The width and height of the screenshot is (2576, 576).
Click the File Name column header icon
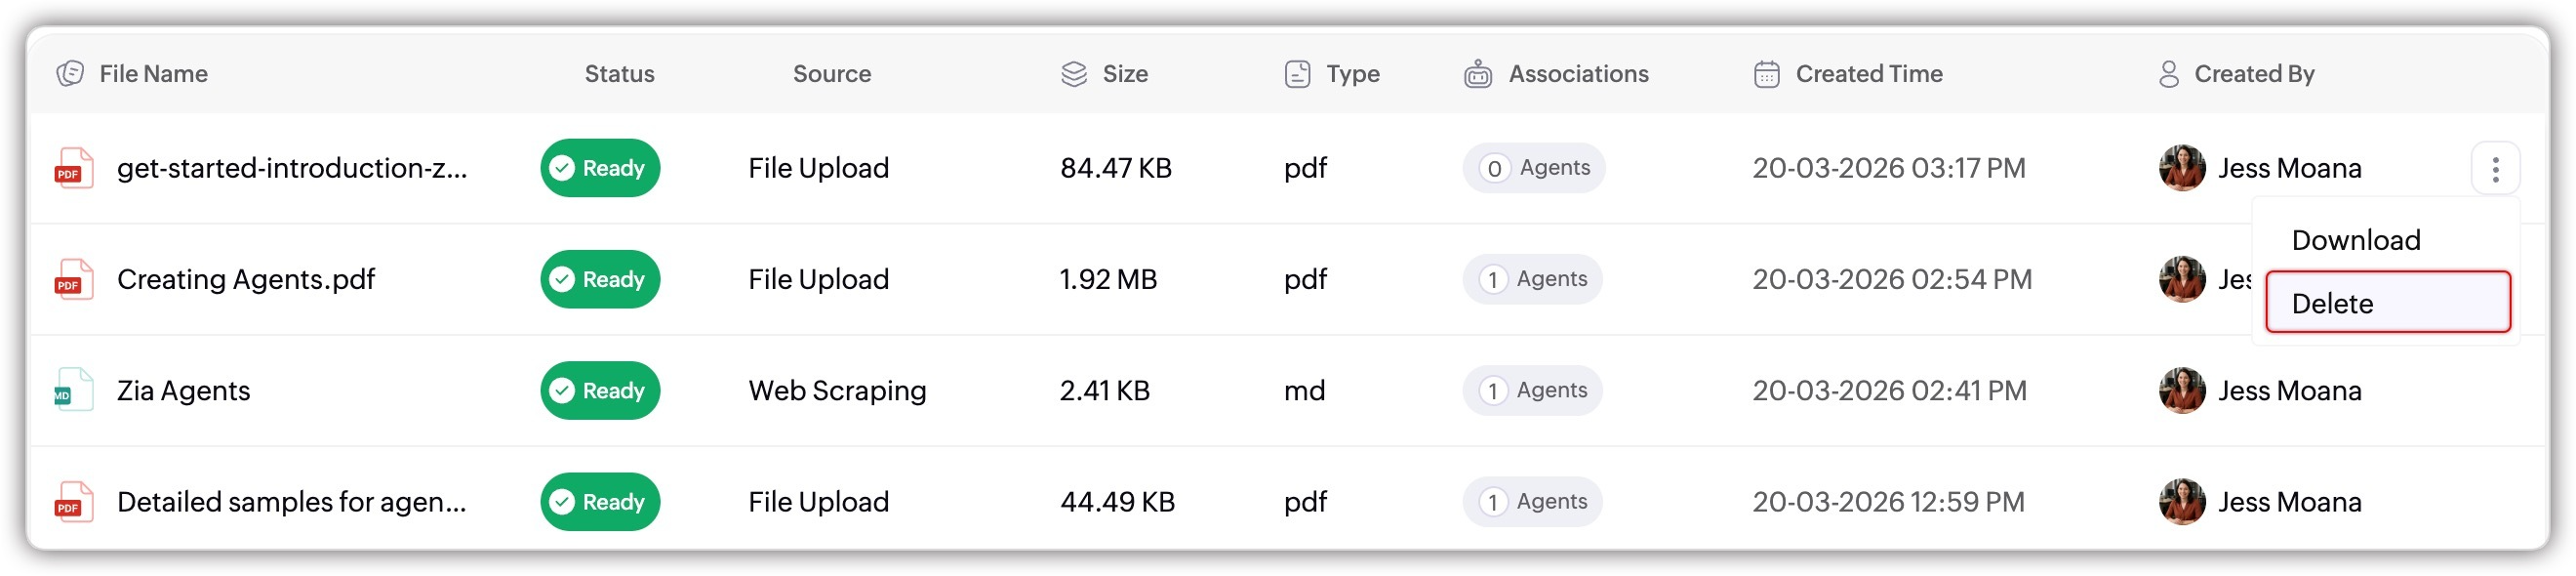point(70,74)
